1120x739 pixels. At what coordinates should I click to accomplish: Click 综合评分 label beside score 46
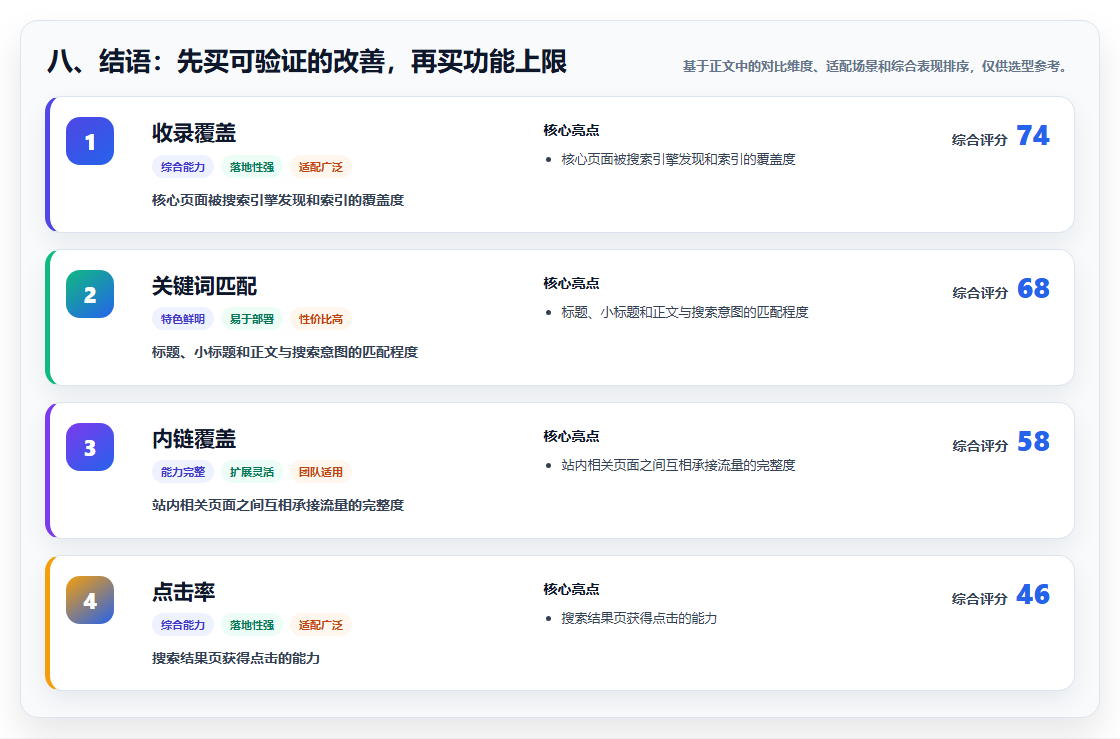tap(979, 598)
